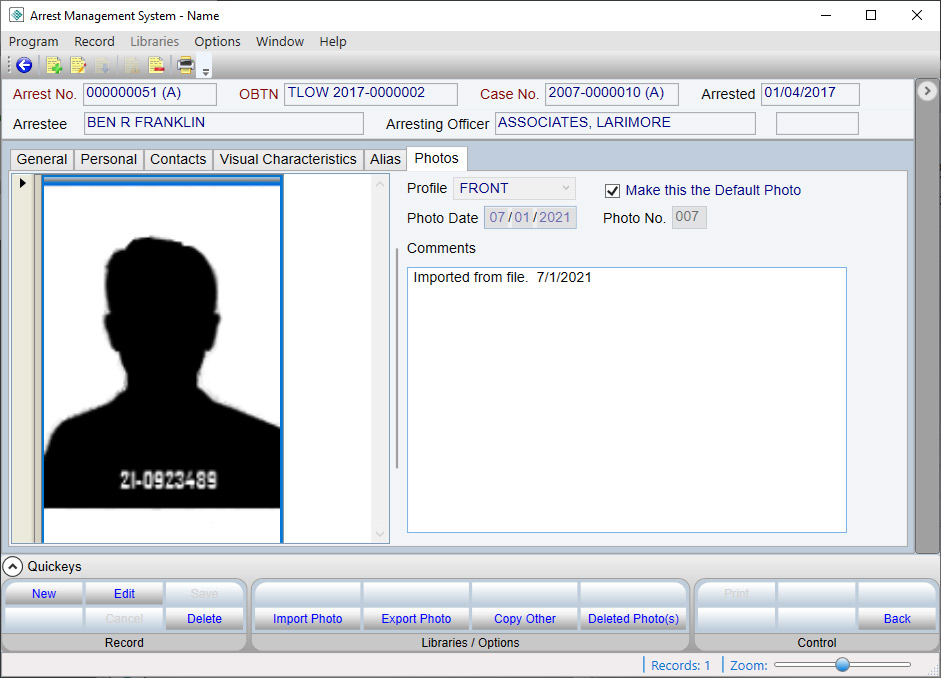This screenshot has height=678, width=941.
Task: Click the Arrest Management System title bar icon
Action: [14, 15]
